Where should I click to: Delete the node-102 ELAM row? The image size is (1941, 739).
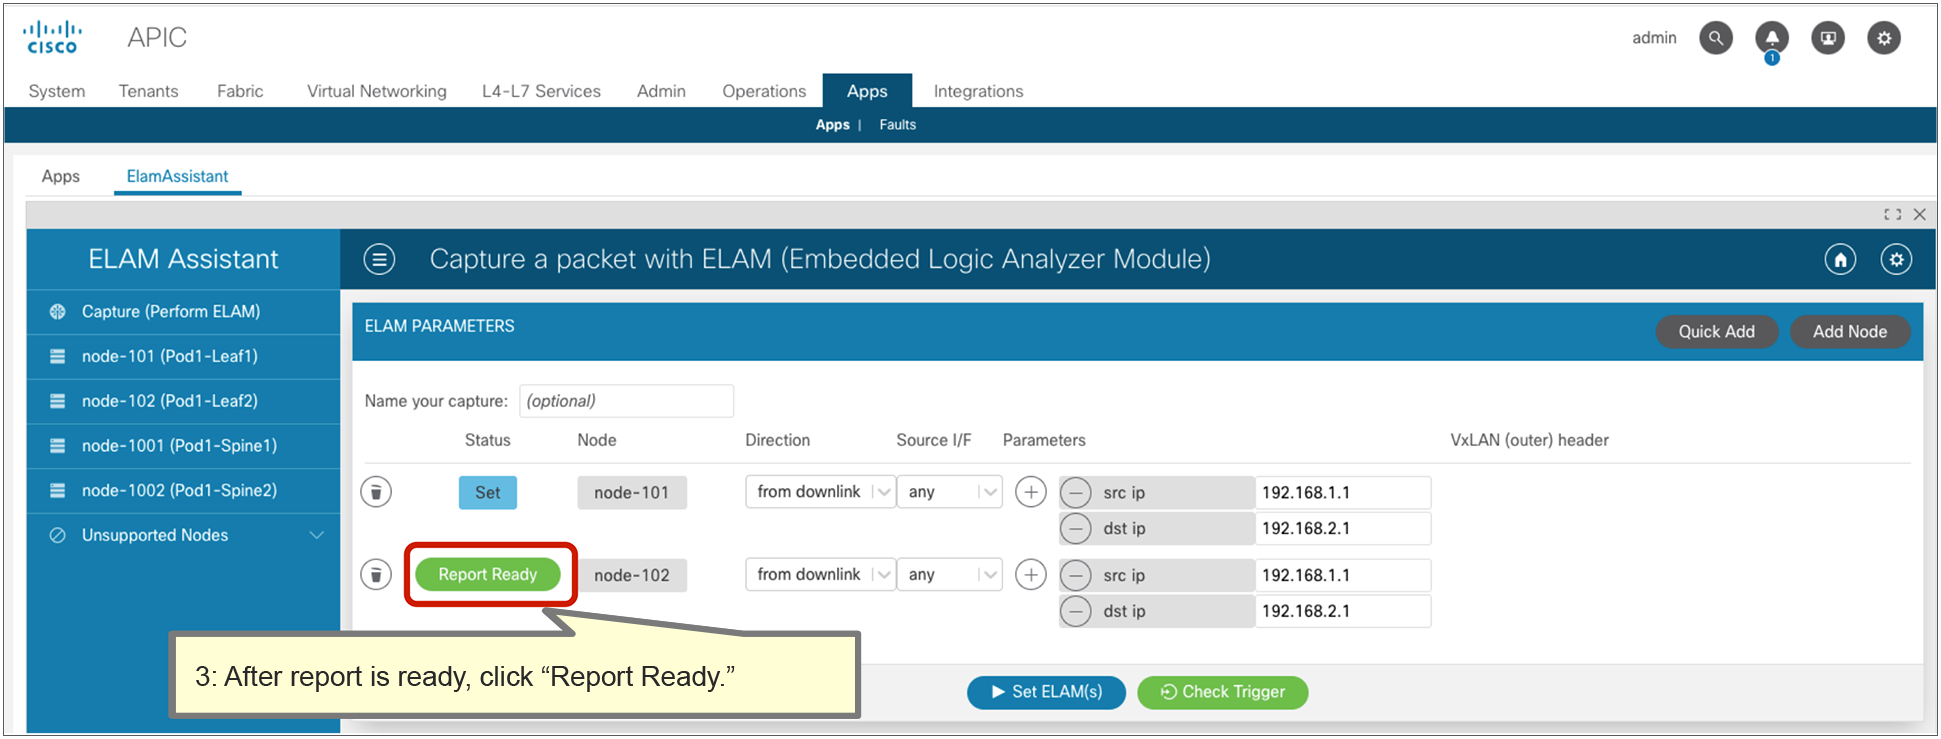(376, 575)
